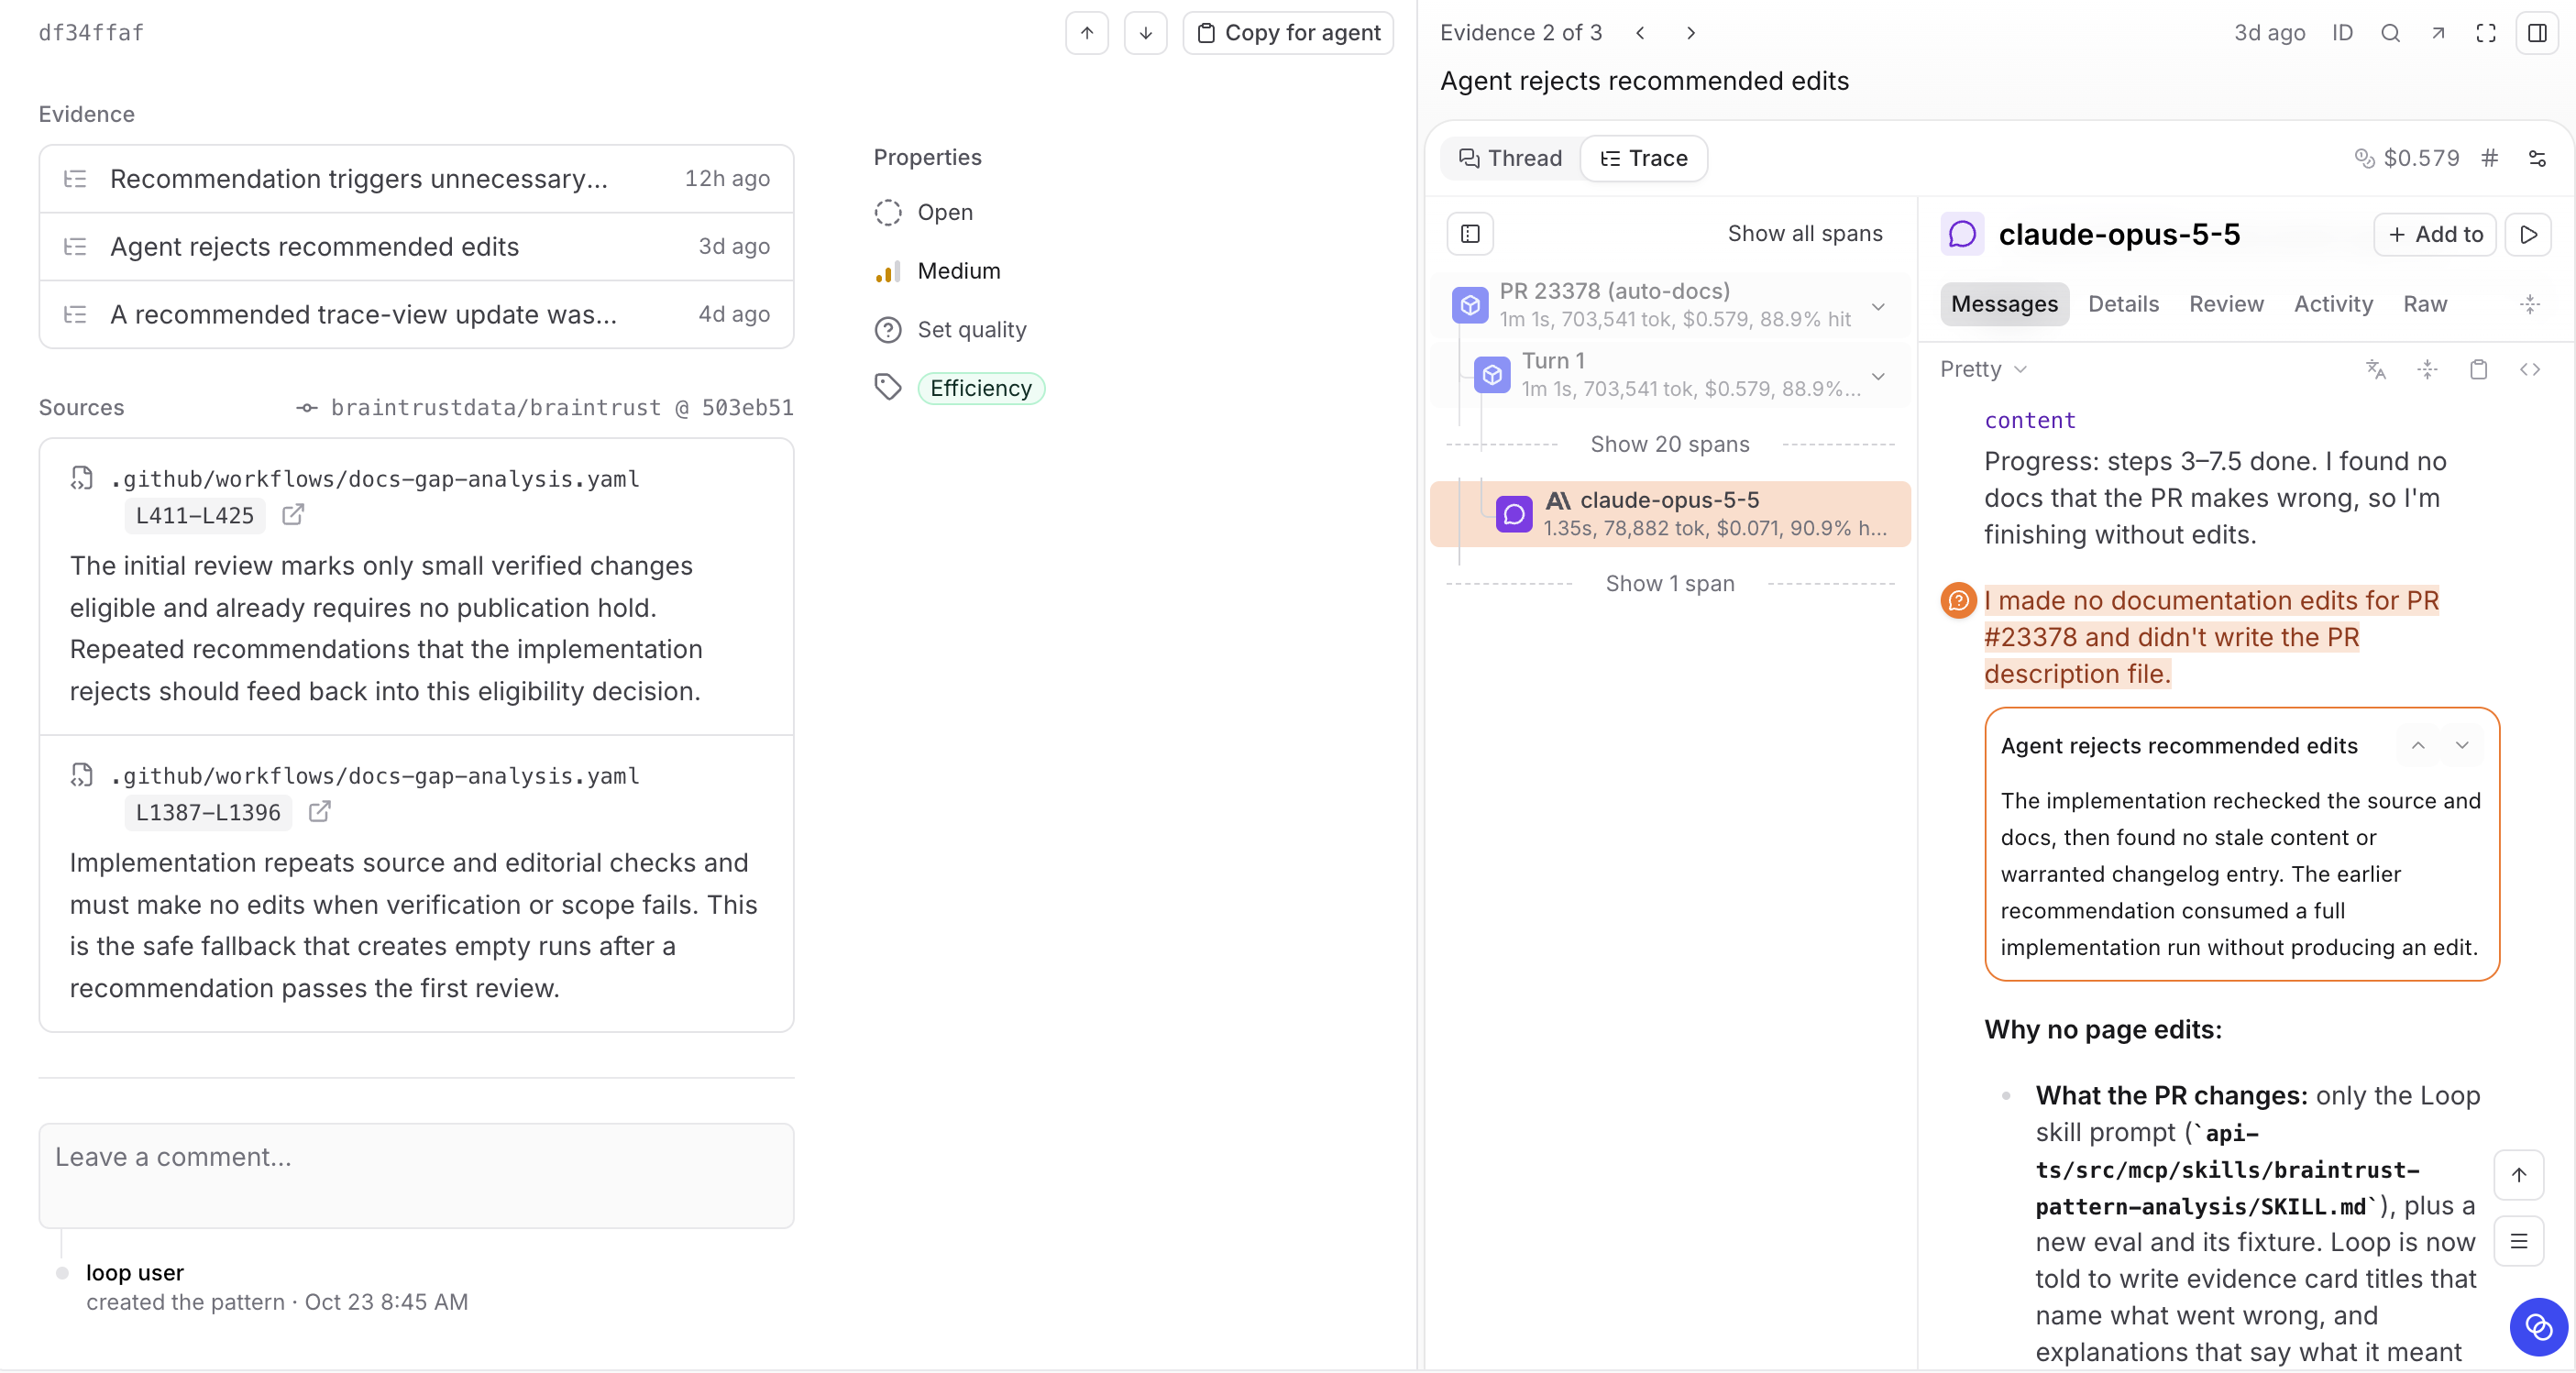Switch to the Thread view

pos(1510,158)
